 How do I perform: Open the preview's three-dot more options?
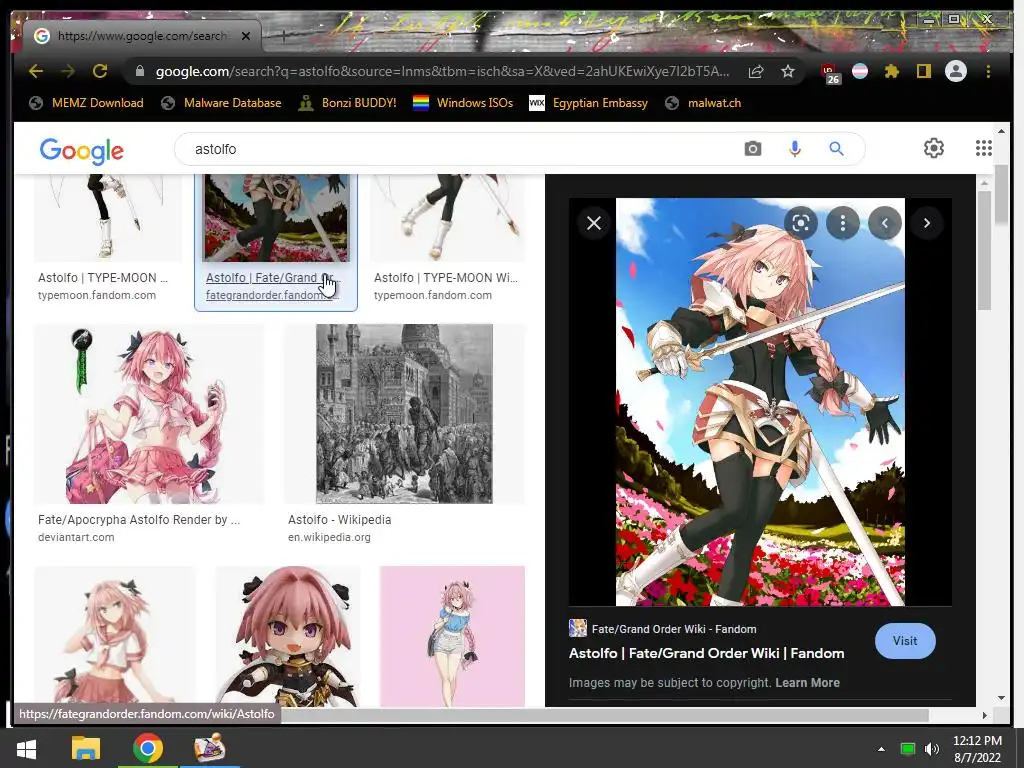click(x=843, y=223)
